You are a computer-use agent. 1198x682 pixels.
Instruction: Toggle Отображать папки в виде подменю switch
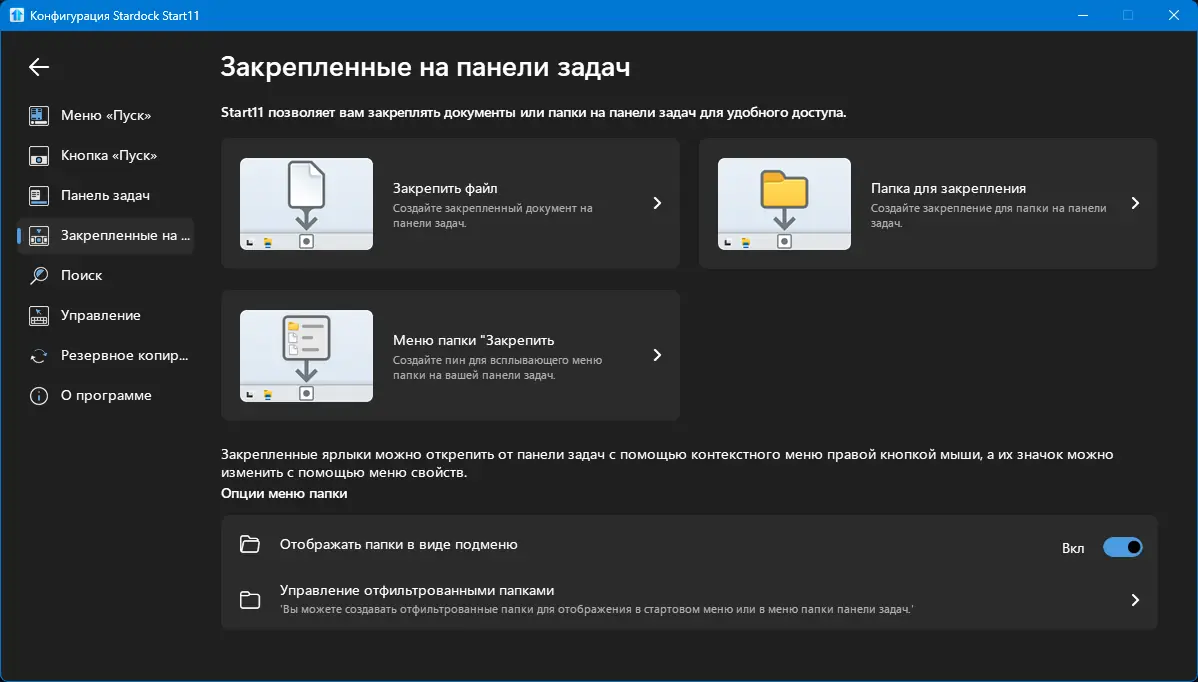click(x=1122, y=548)
